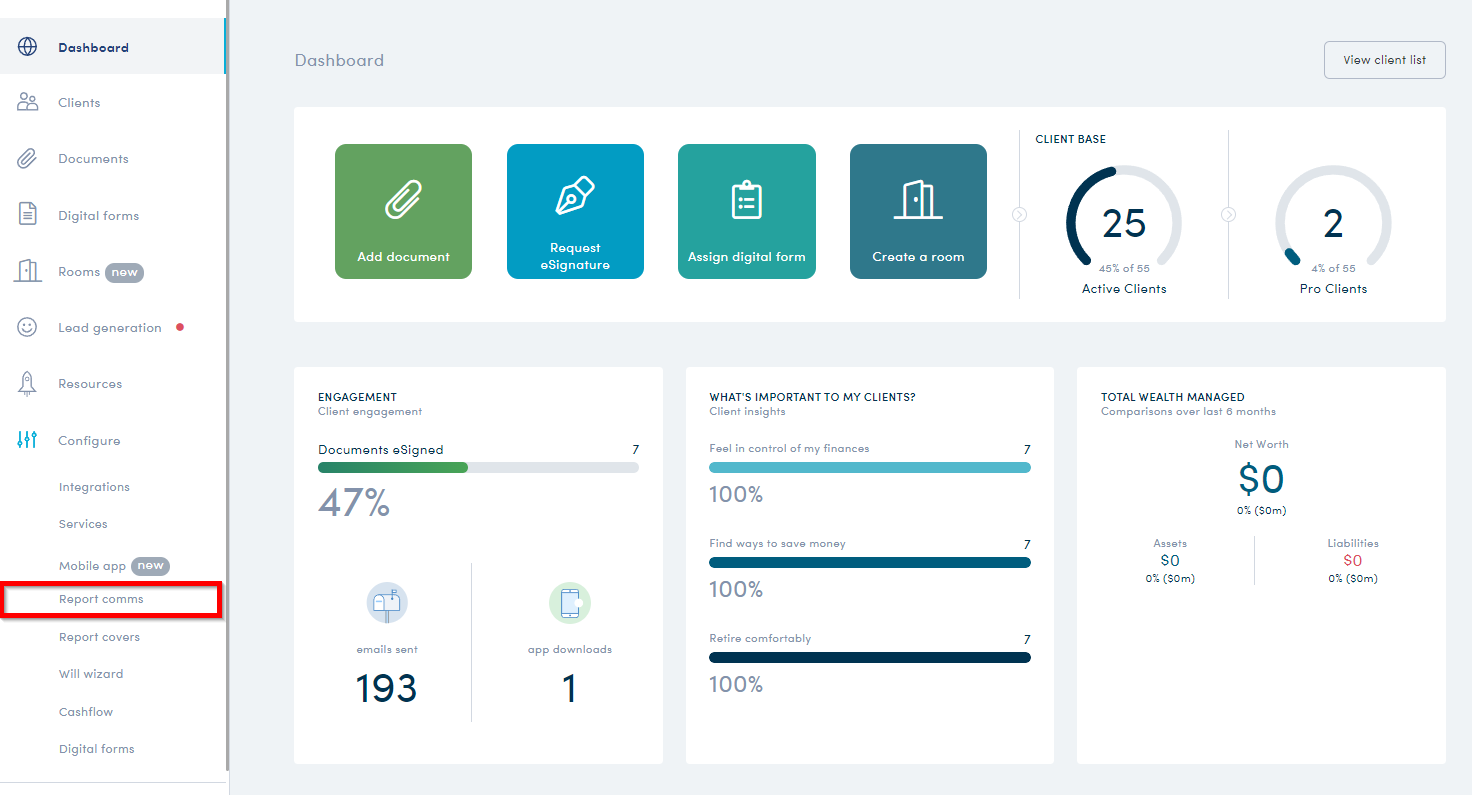Click chevron arrow beside Pro Clients gauge
The height and width of the screenshot is (795, 1472).
click(1229, 214)
